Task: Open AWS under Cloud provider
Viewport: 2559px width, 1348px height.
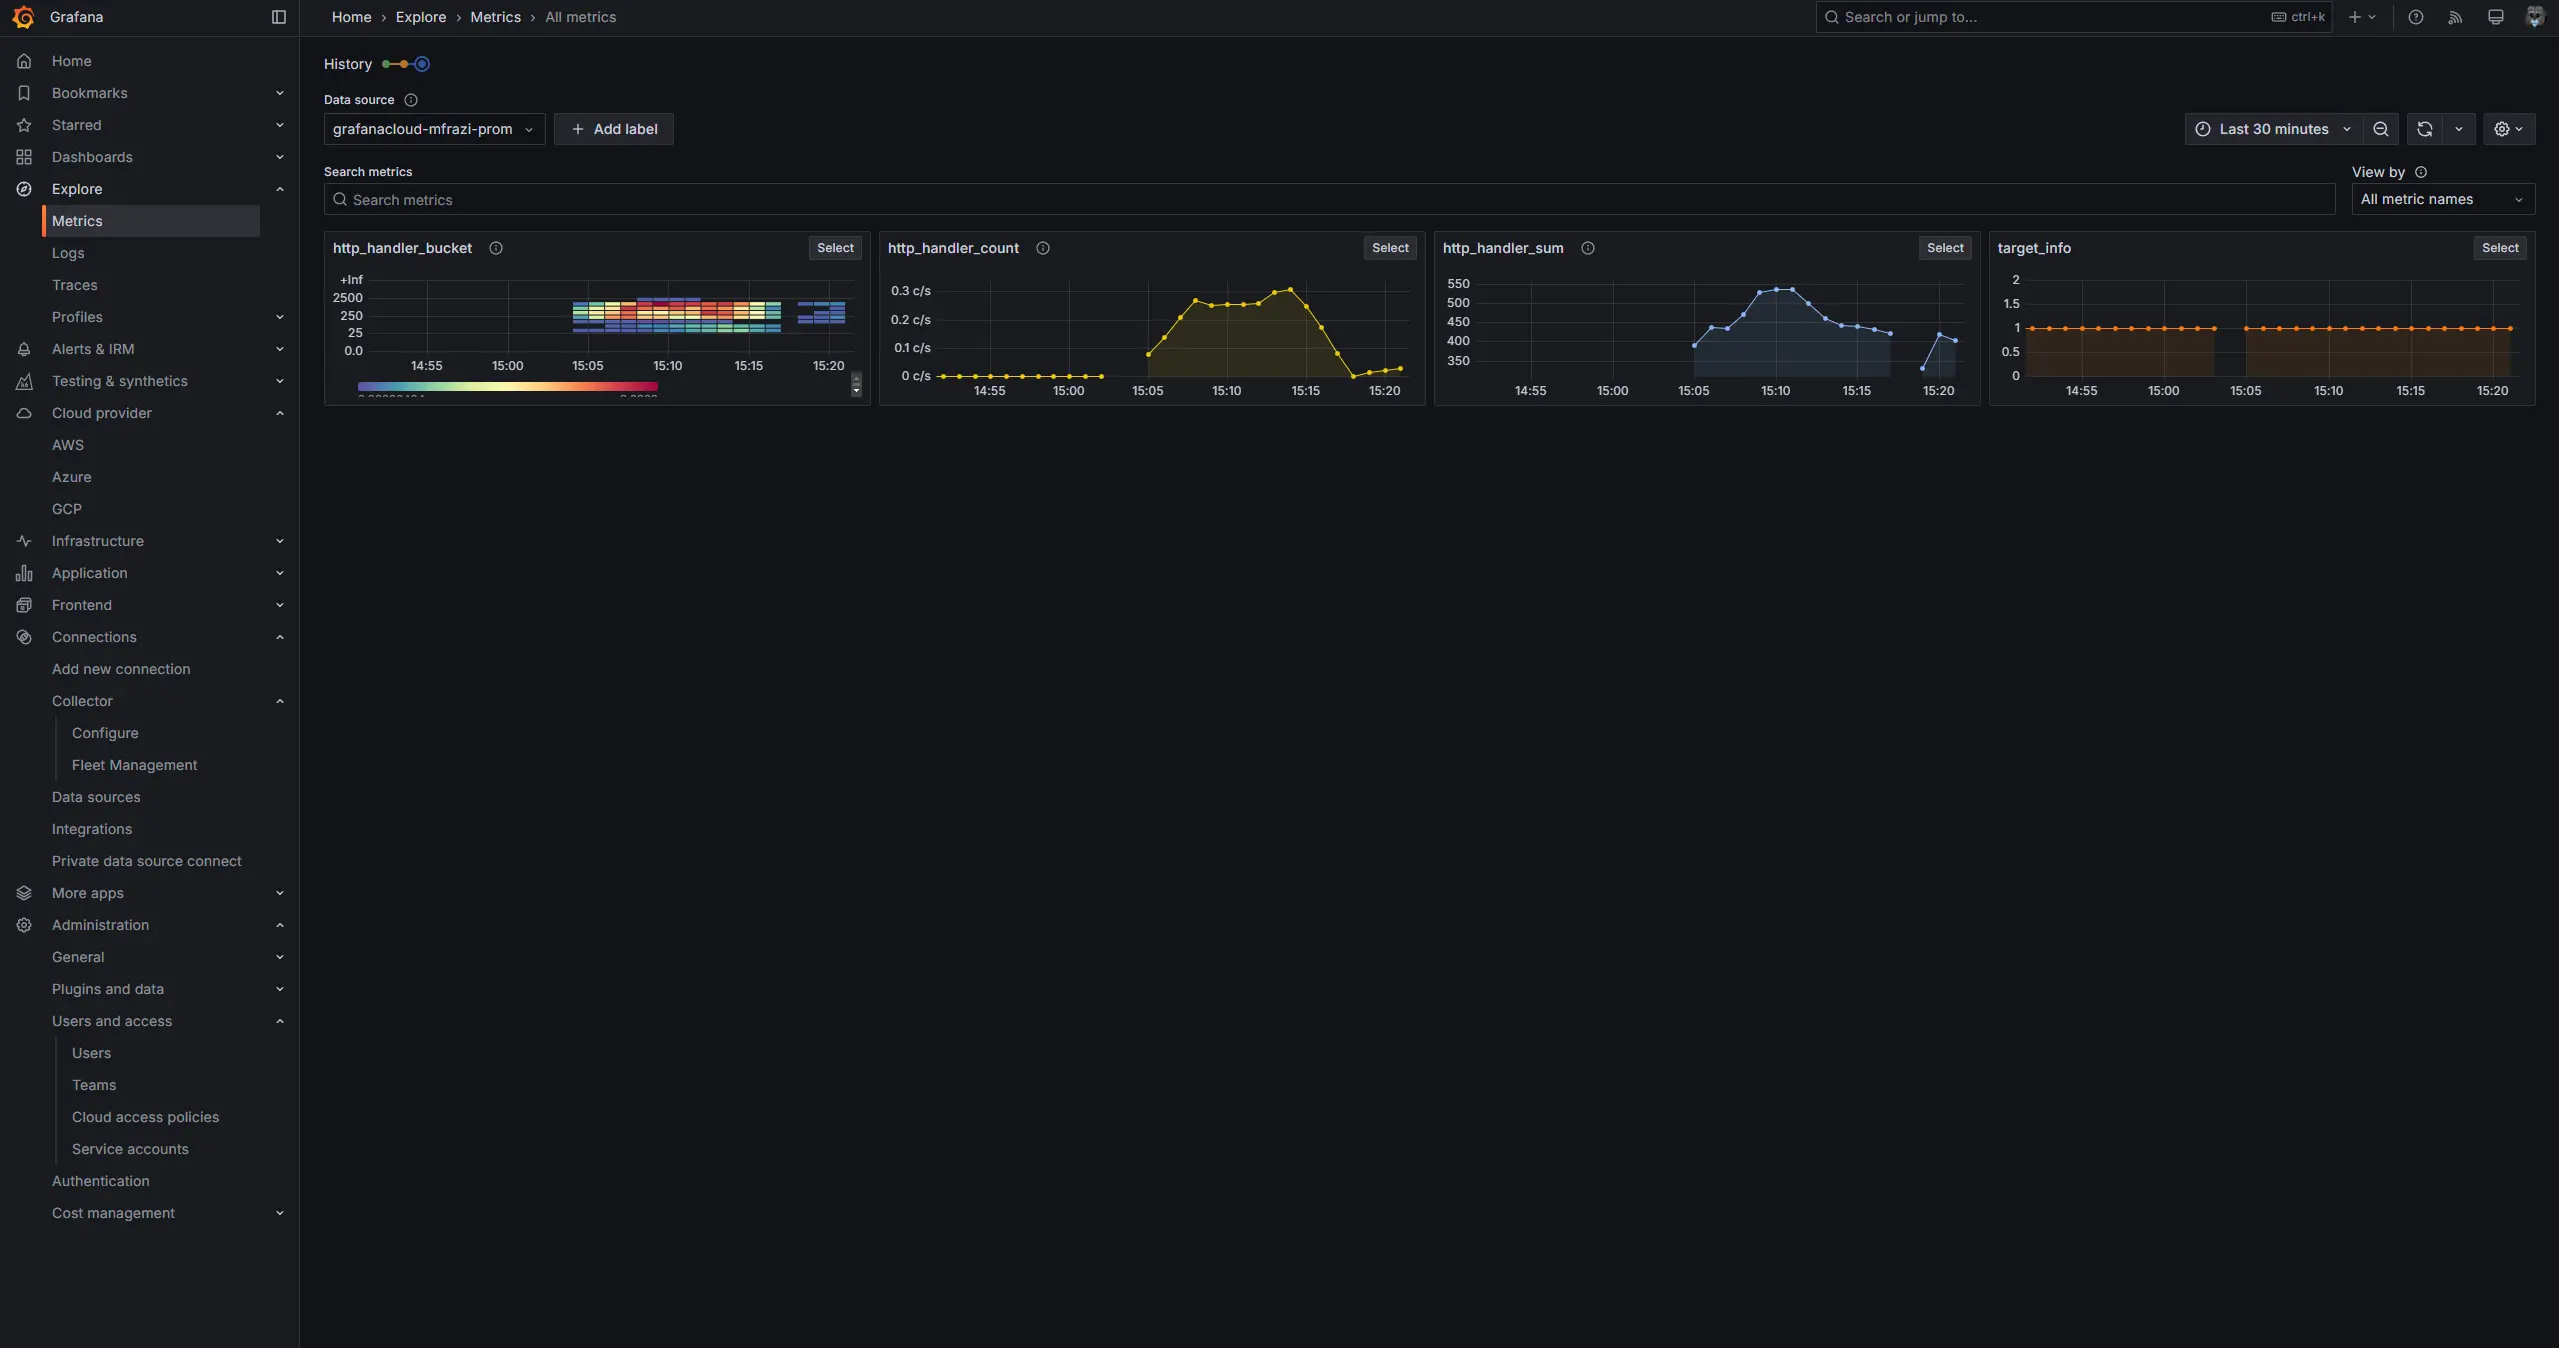Action: tap(68, 445)
